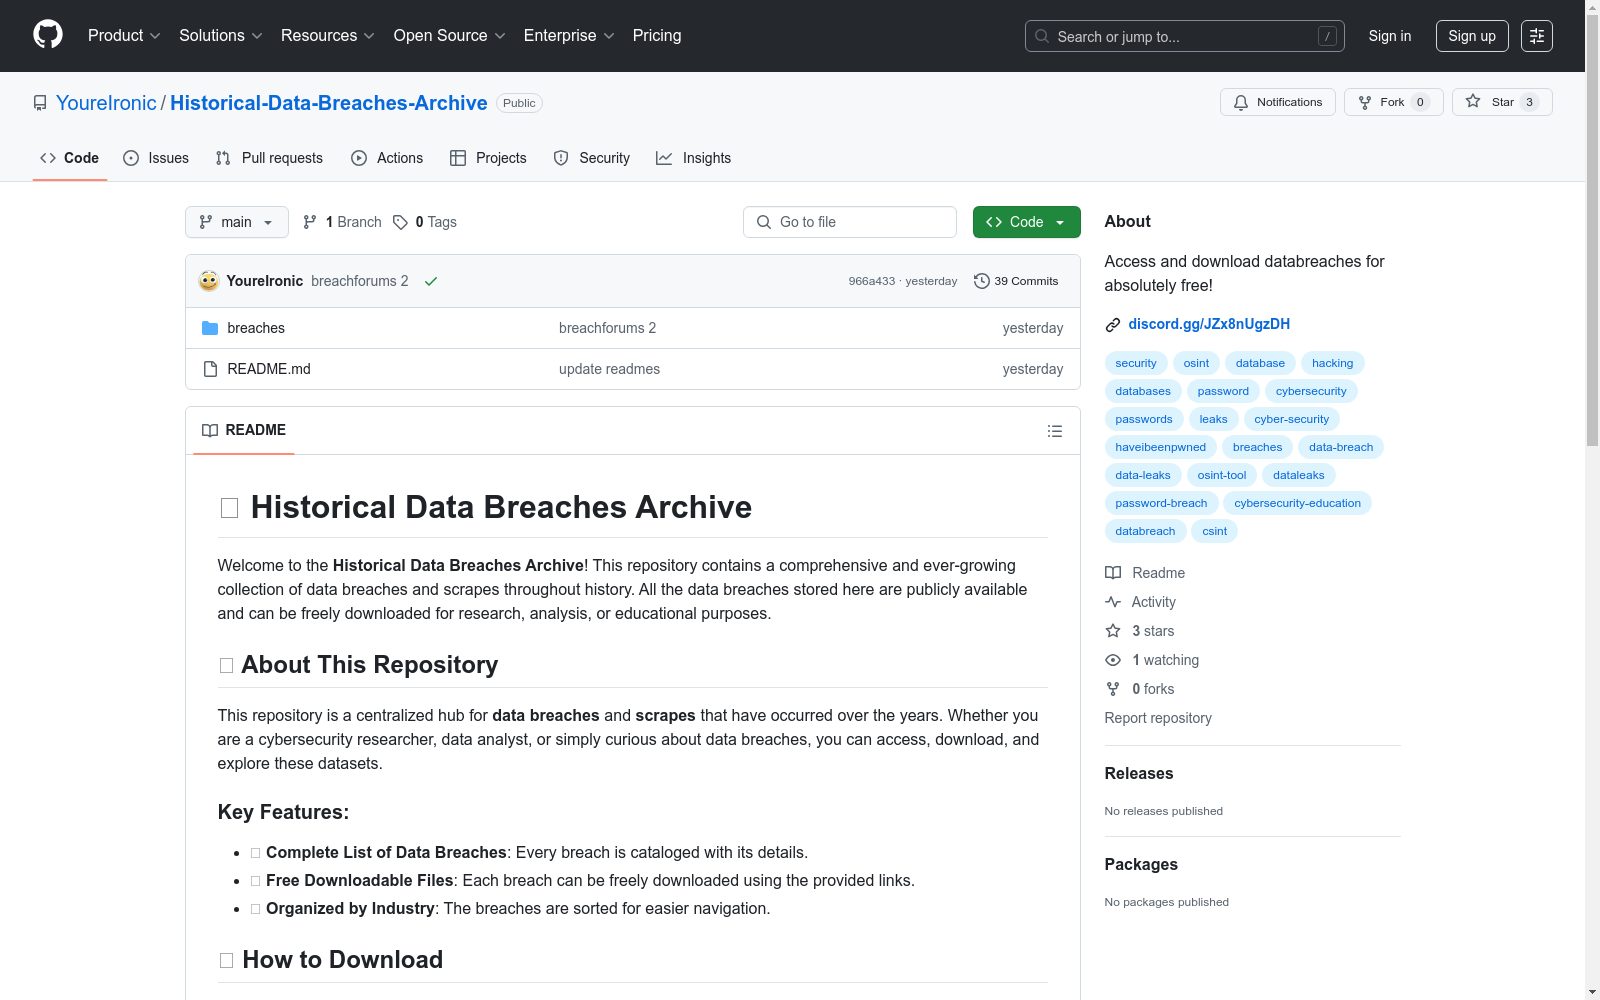Click the Packages heading link
Screen dimensions: 1600x1000
[x=1141, y=864]
